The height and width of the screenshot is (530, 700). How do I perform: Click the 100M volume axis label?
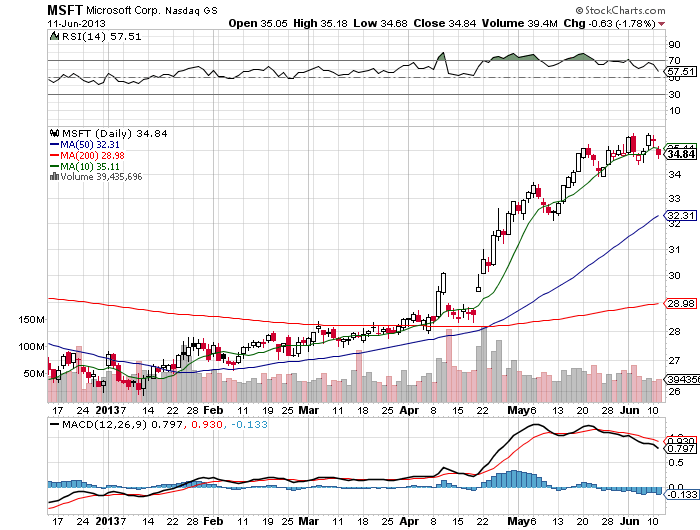(x=31, y=346)
